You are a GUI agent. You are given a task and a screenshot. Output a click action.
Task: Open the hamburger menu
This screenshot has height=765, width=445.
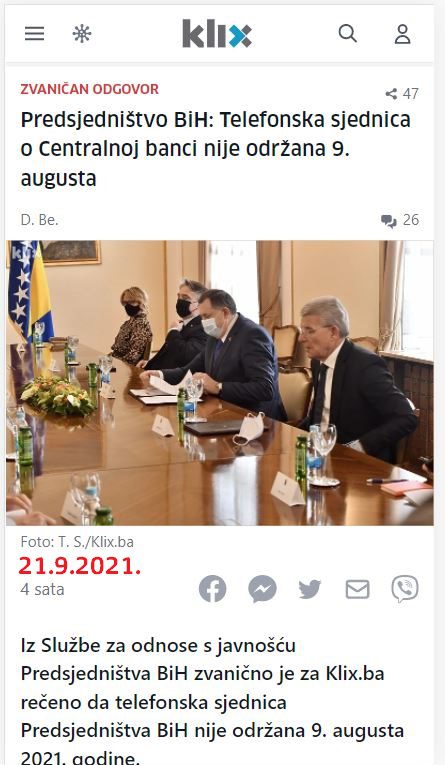pyautogui.click(x=35, y=34)
